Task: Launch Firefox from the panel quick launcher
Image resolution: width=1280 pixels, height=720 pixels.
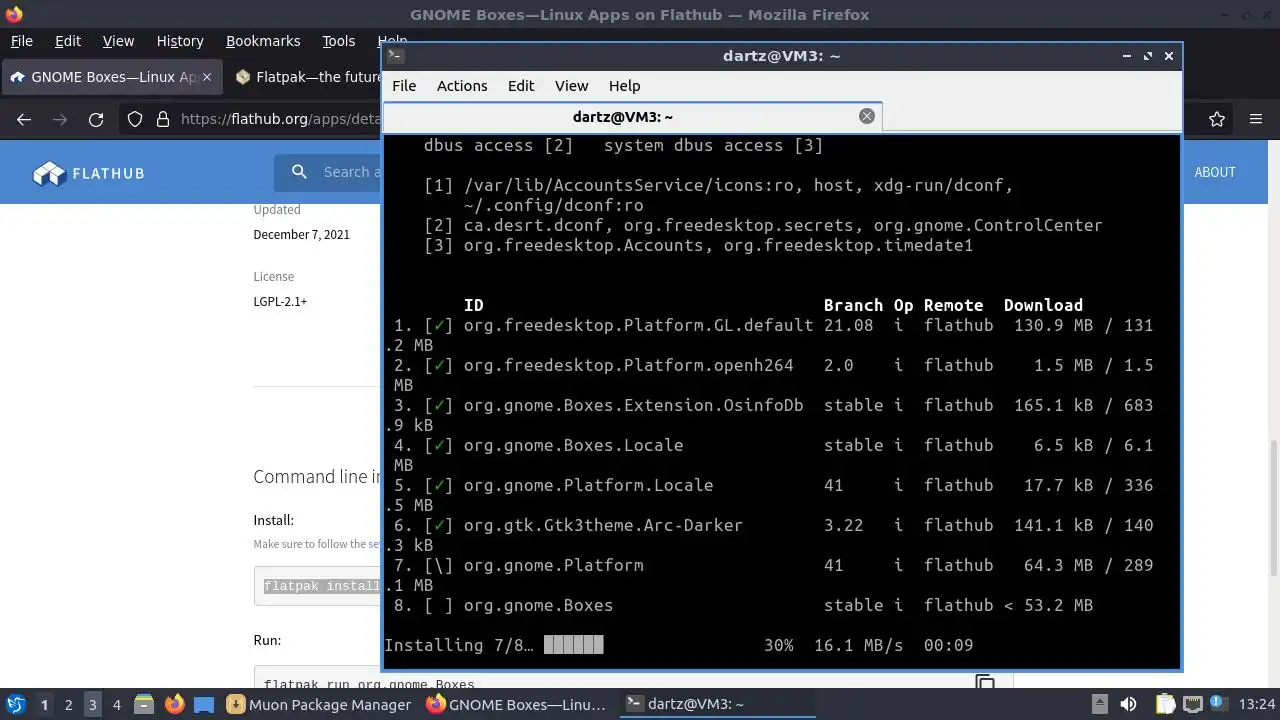Action: coord(174,704)
